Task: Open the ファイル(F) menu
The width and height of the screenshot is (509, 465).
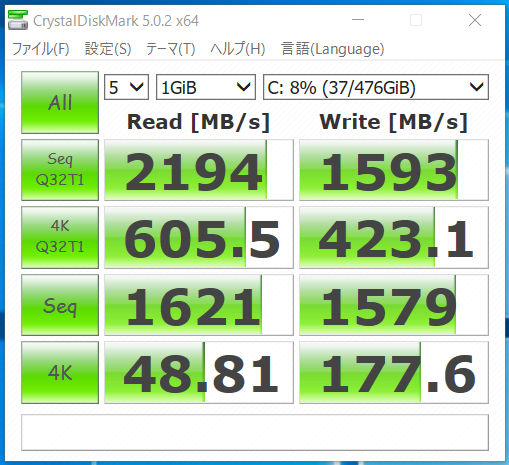Action: pos(41,49)
